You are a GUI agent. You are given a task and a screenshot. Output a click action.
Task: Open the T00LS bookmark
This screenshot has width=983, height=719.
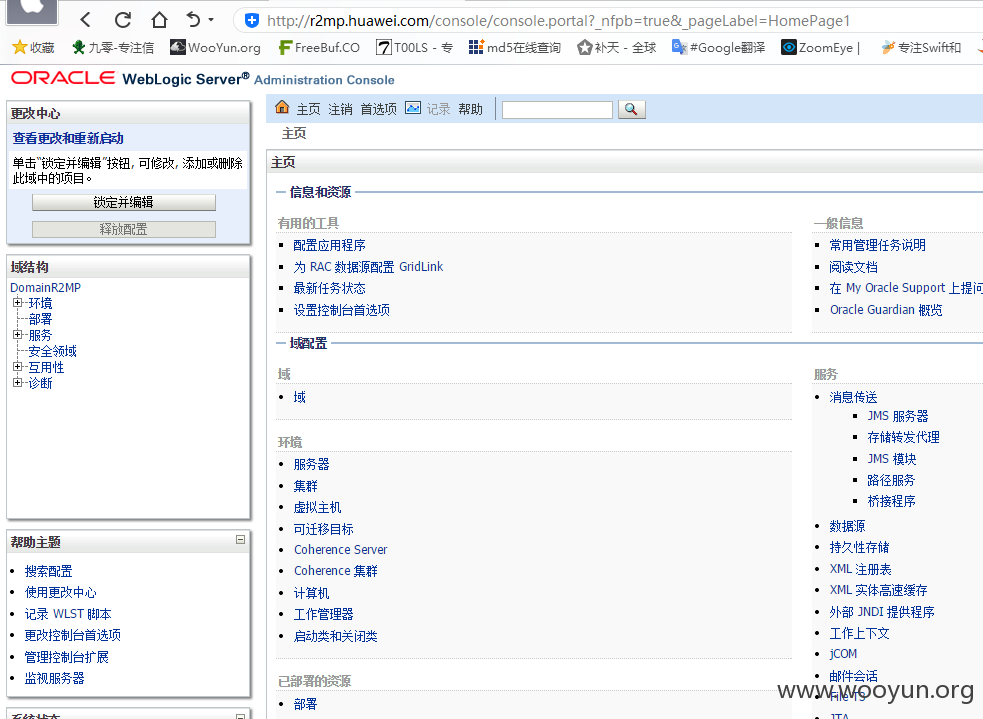tap(414, 48)
